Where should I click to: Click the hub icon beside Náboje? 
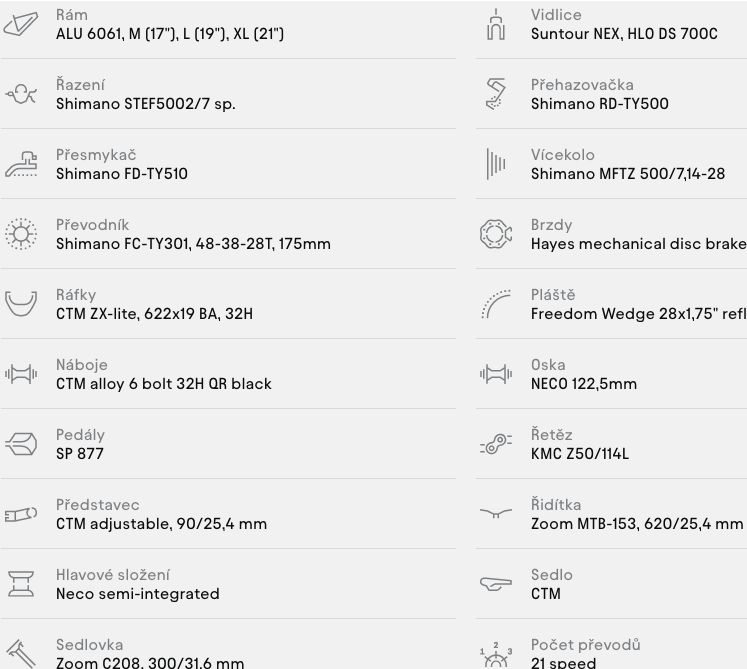[x=20, y=374]
